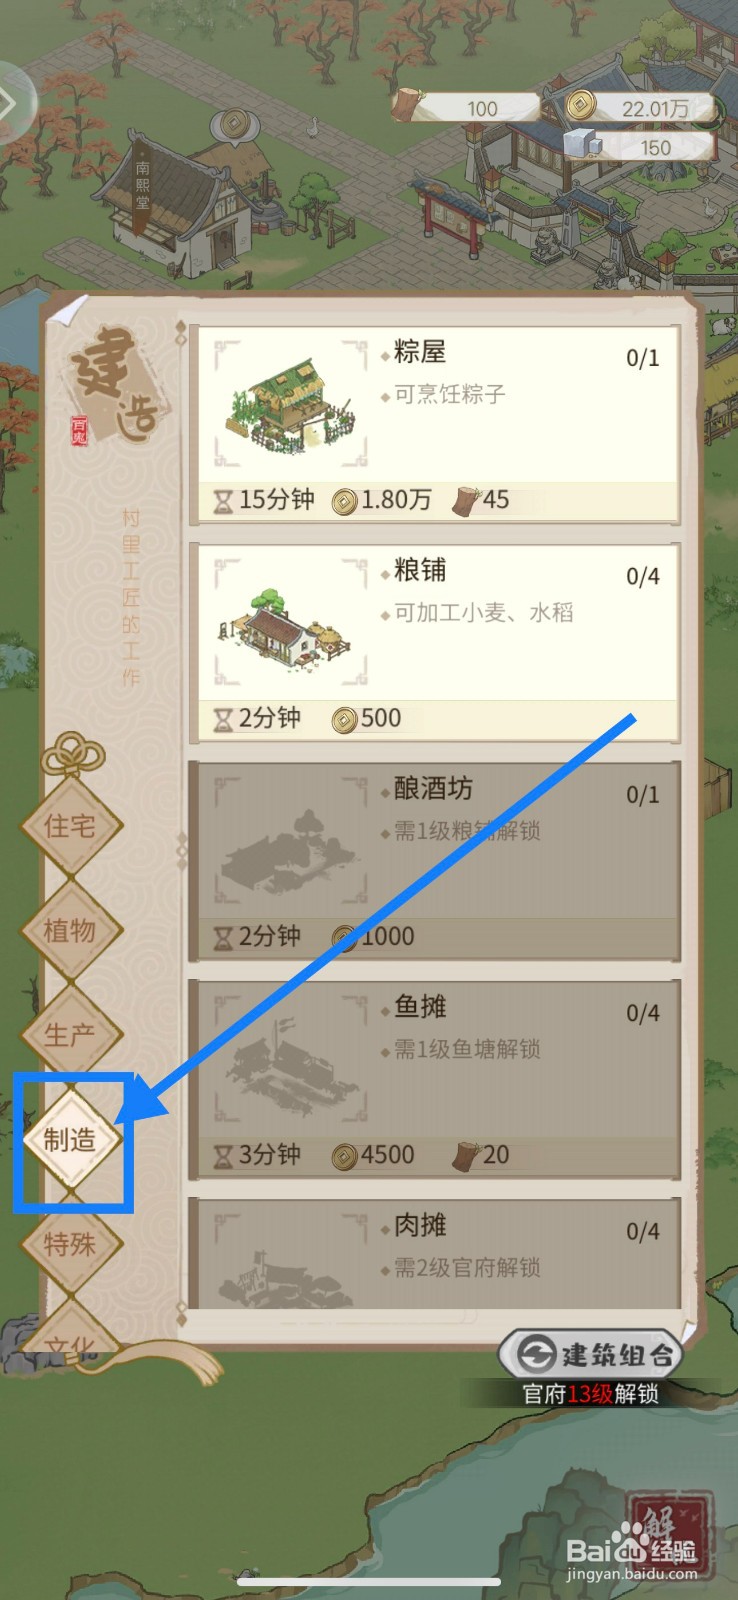
Task: Tap the locked 鱼摊 building card
Action: [x=435, y=1079]
